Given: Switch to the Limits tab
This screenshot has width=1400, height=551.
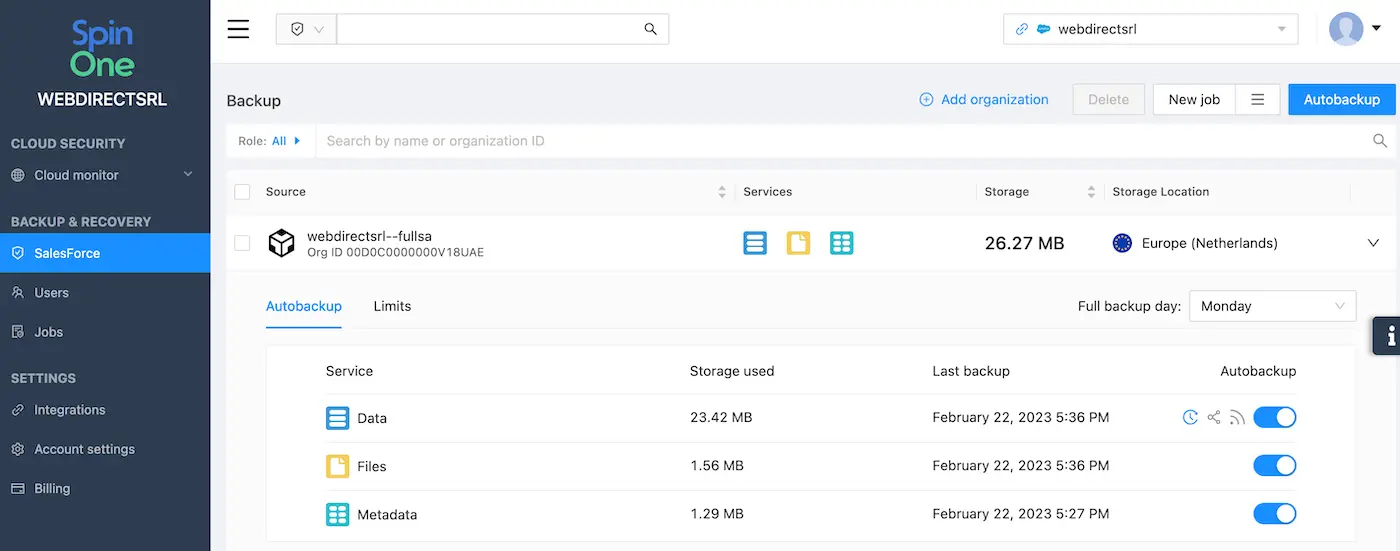Looking at the screenshot, I should pos(392,306).
